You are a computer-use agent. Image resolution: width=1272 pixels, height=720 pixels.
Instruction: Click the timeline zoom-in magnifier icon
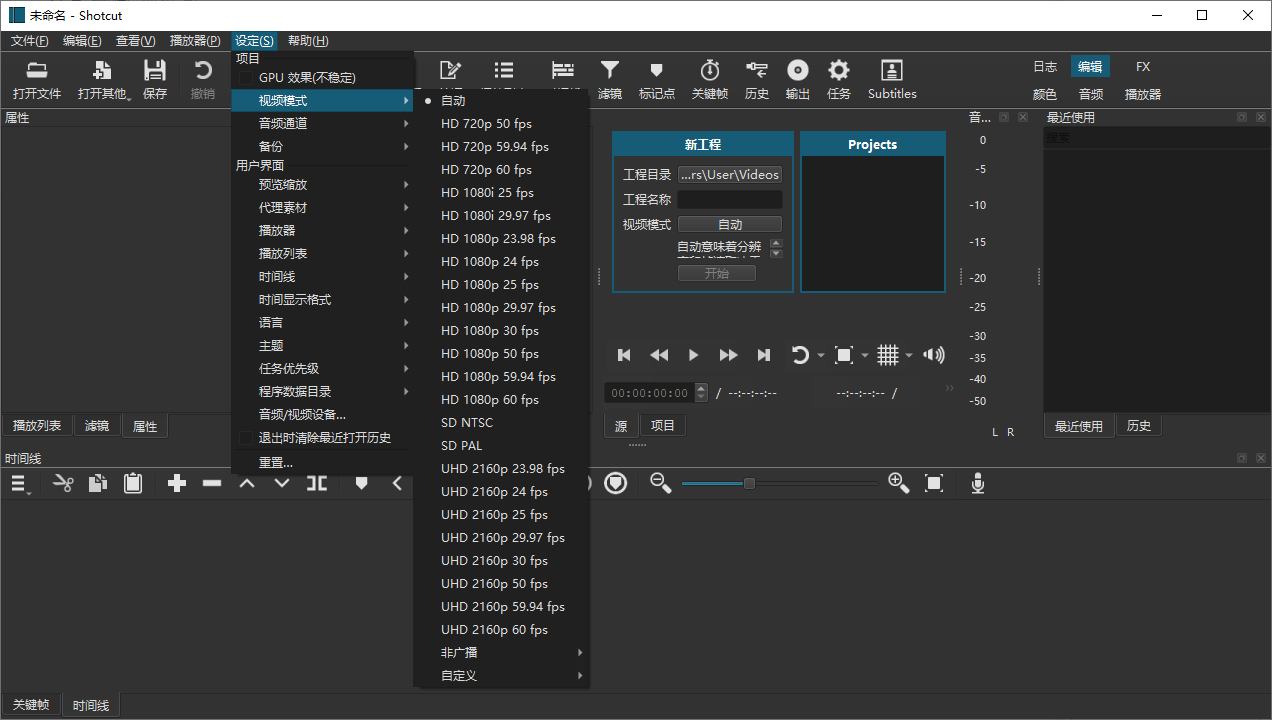click(x=898, y=484)
